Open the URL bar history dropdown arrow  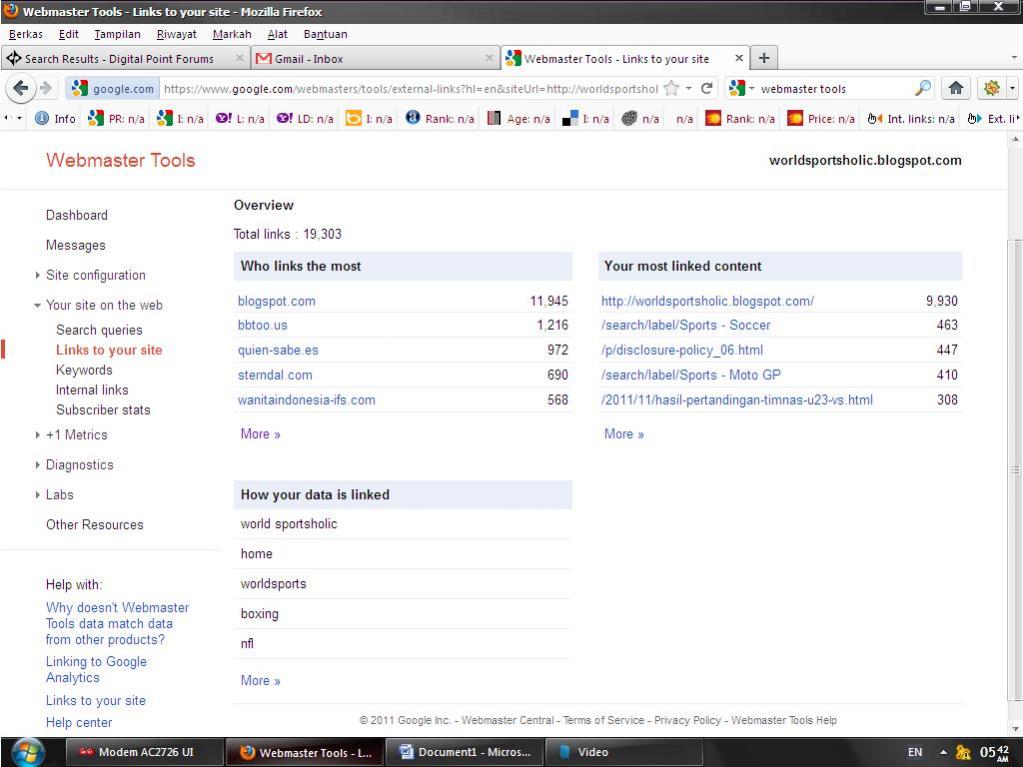(x=688, y=88)
